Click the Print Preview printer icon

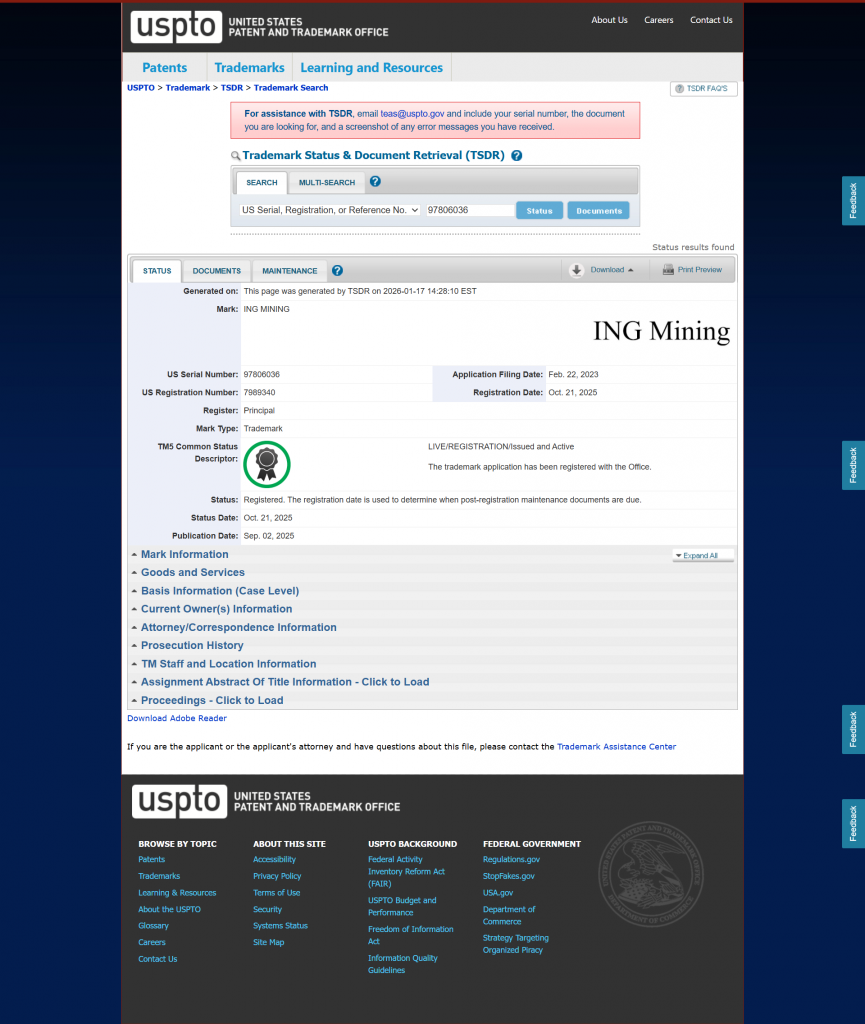click(668, 270)
